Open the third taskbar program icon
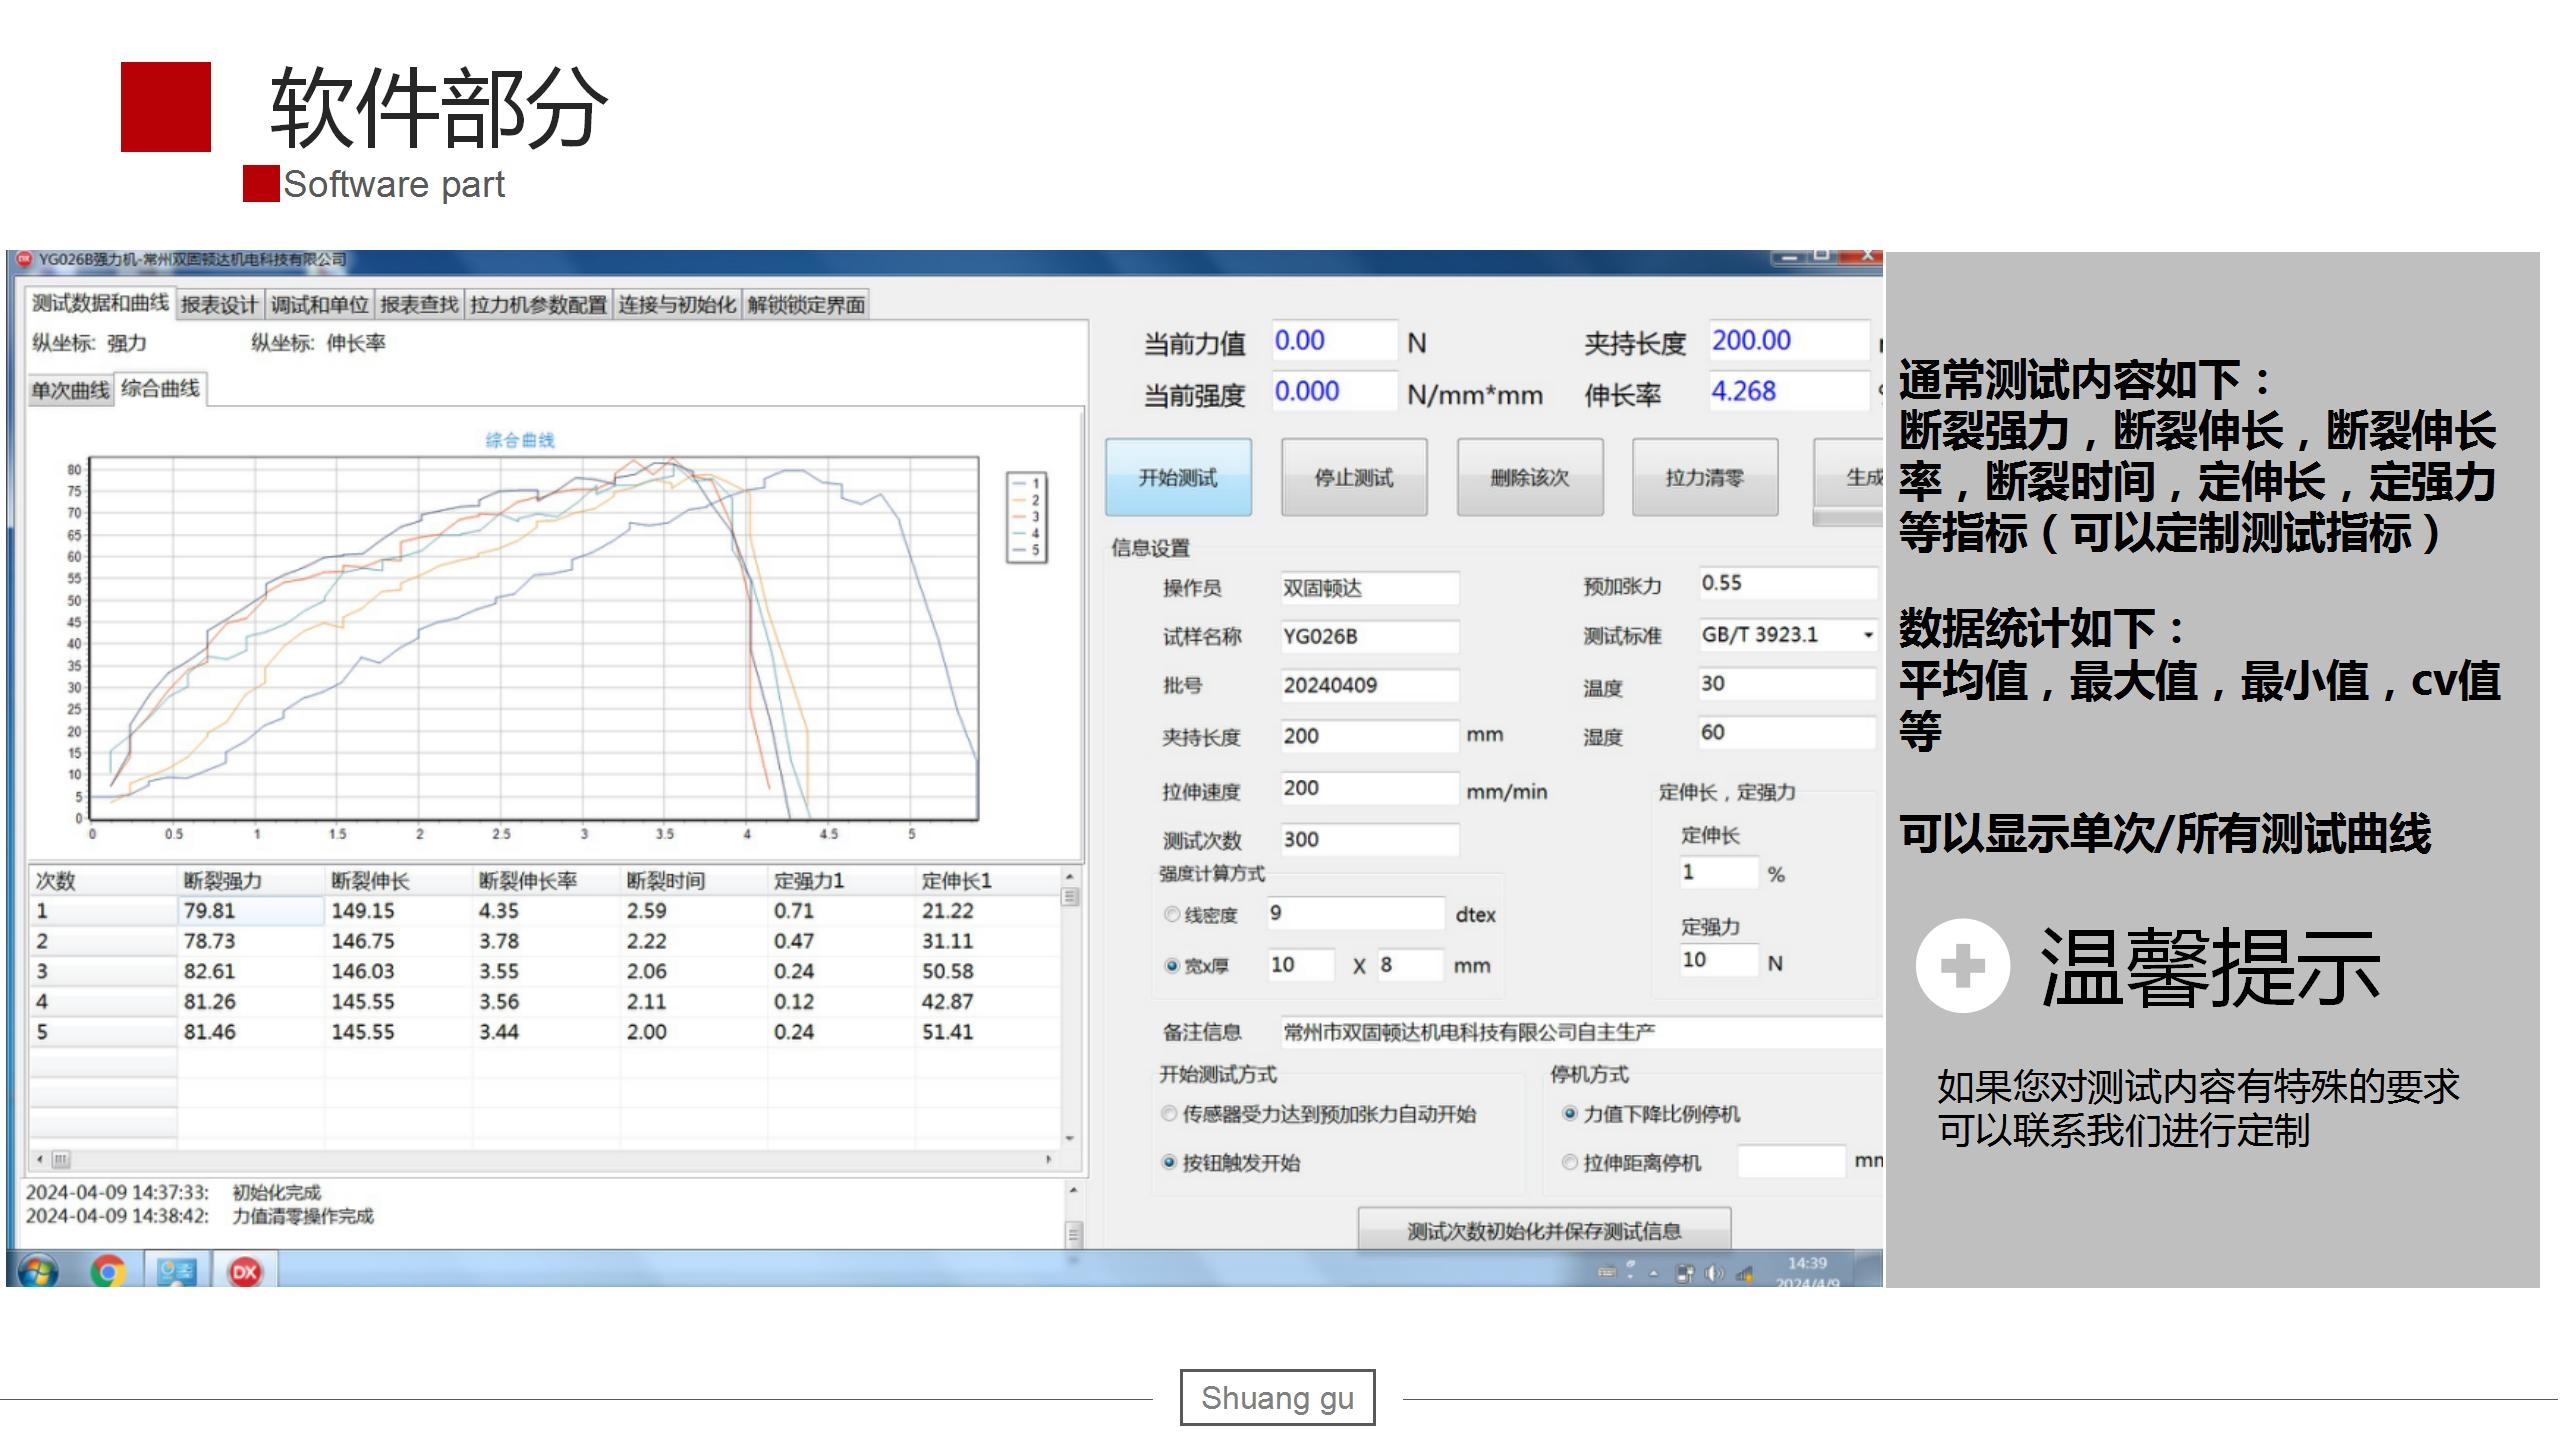Image resolution: width=2560 pixels, height=1440 pixels. coord(177,1271)
